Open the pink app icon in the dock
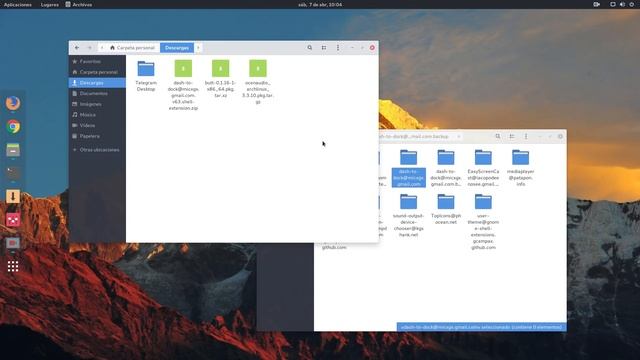This screenshot has width=640, height=360. 13,220
